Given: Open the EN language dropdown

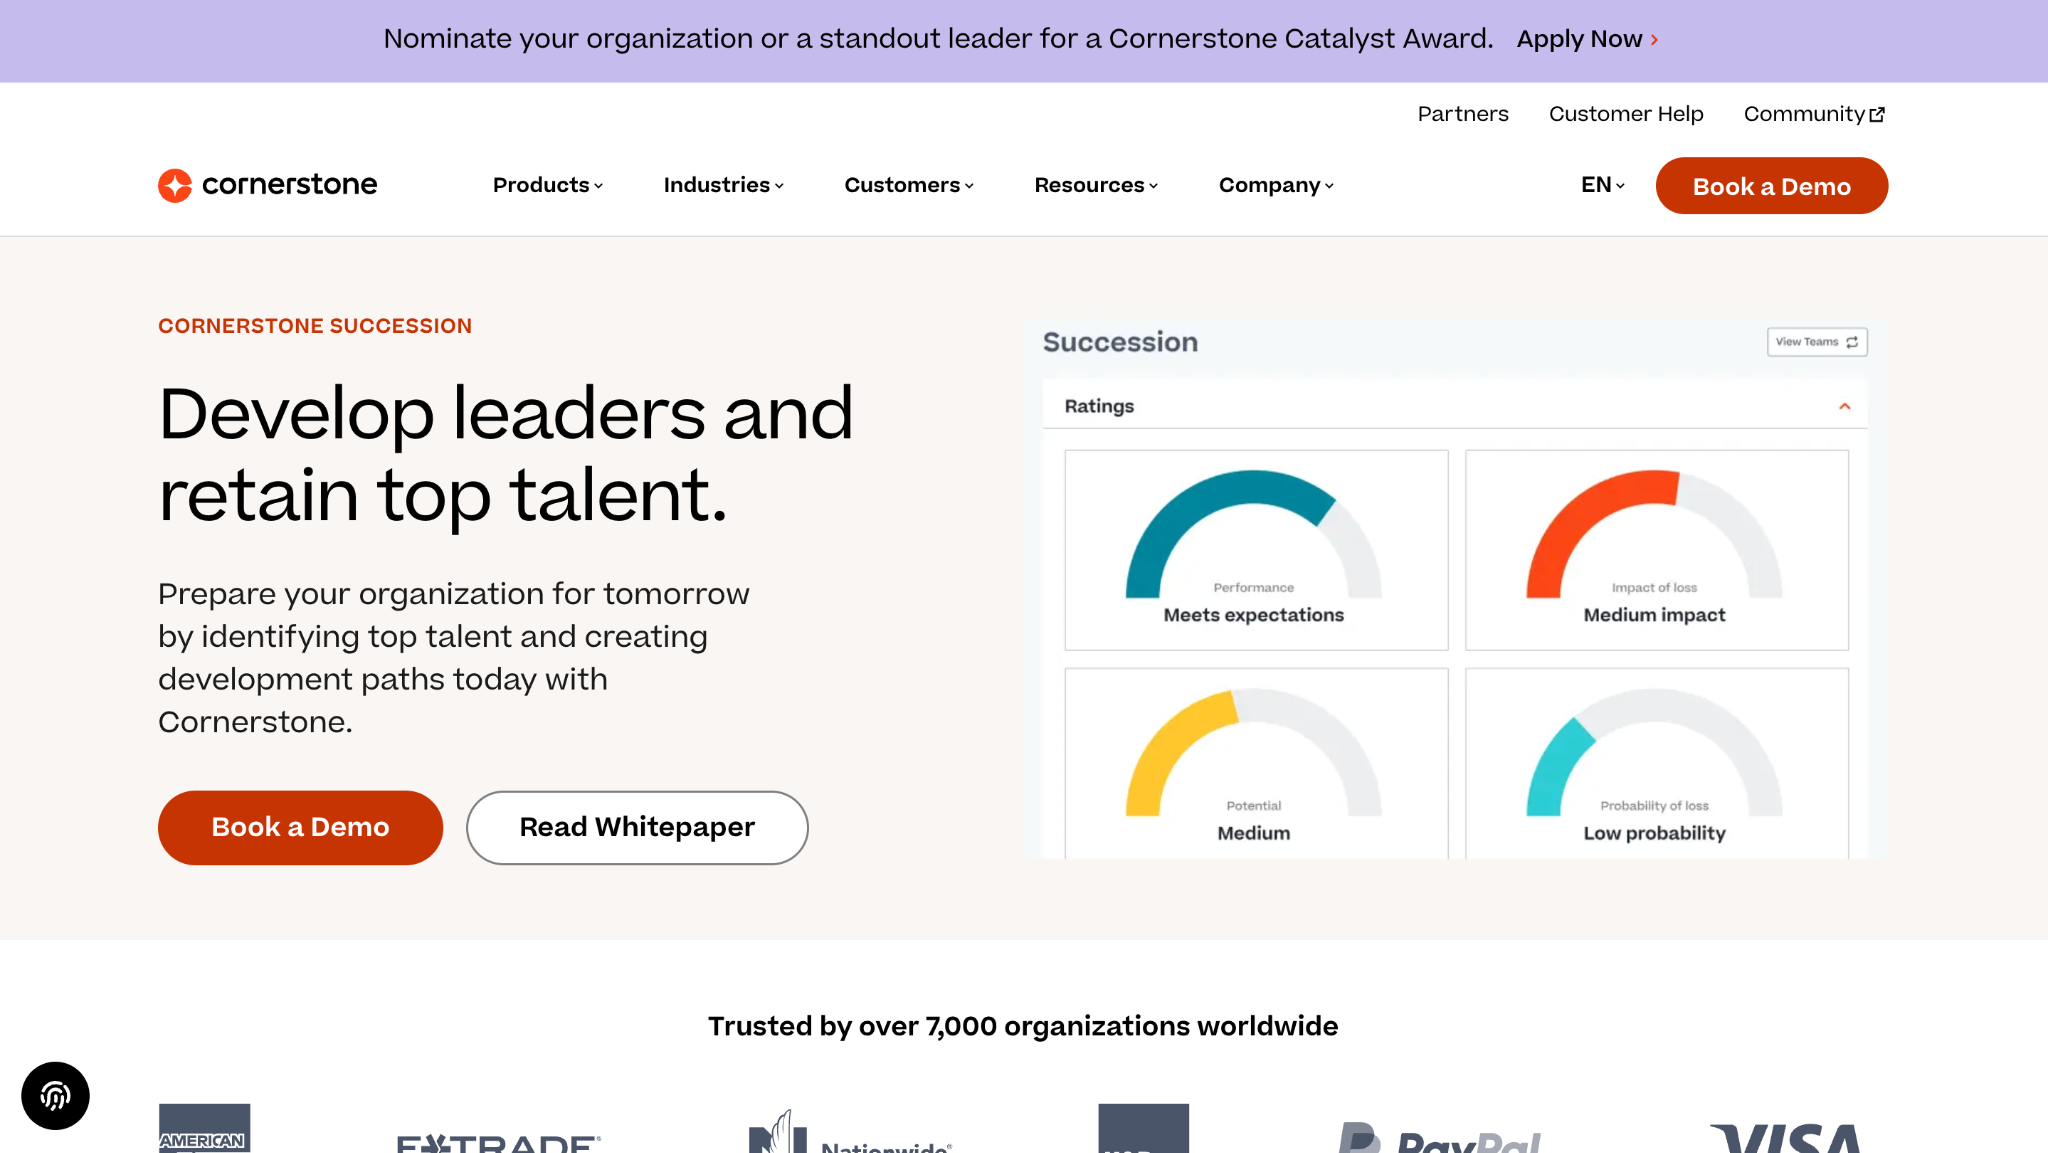Looking at the screenshot, I should point(1603,185).
